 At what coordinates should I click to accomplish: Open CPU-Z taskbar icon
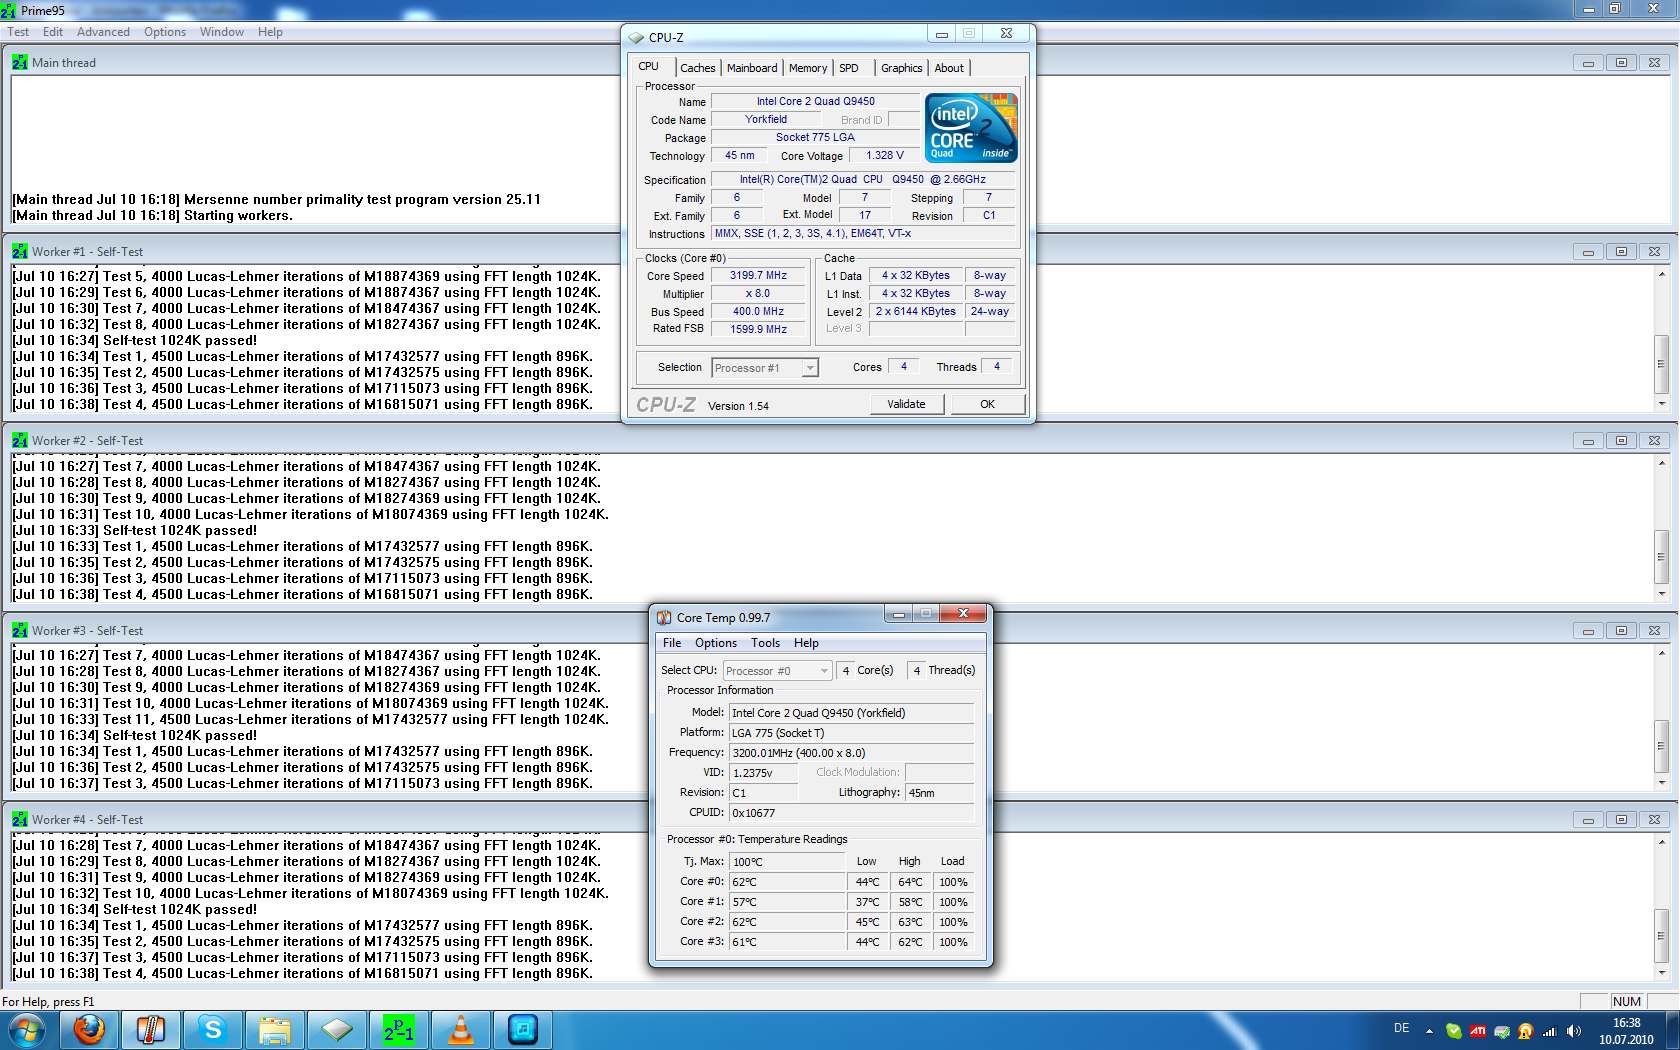[337, 1029]
